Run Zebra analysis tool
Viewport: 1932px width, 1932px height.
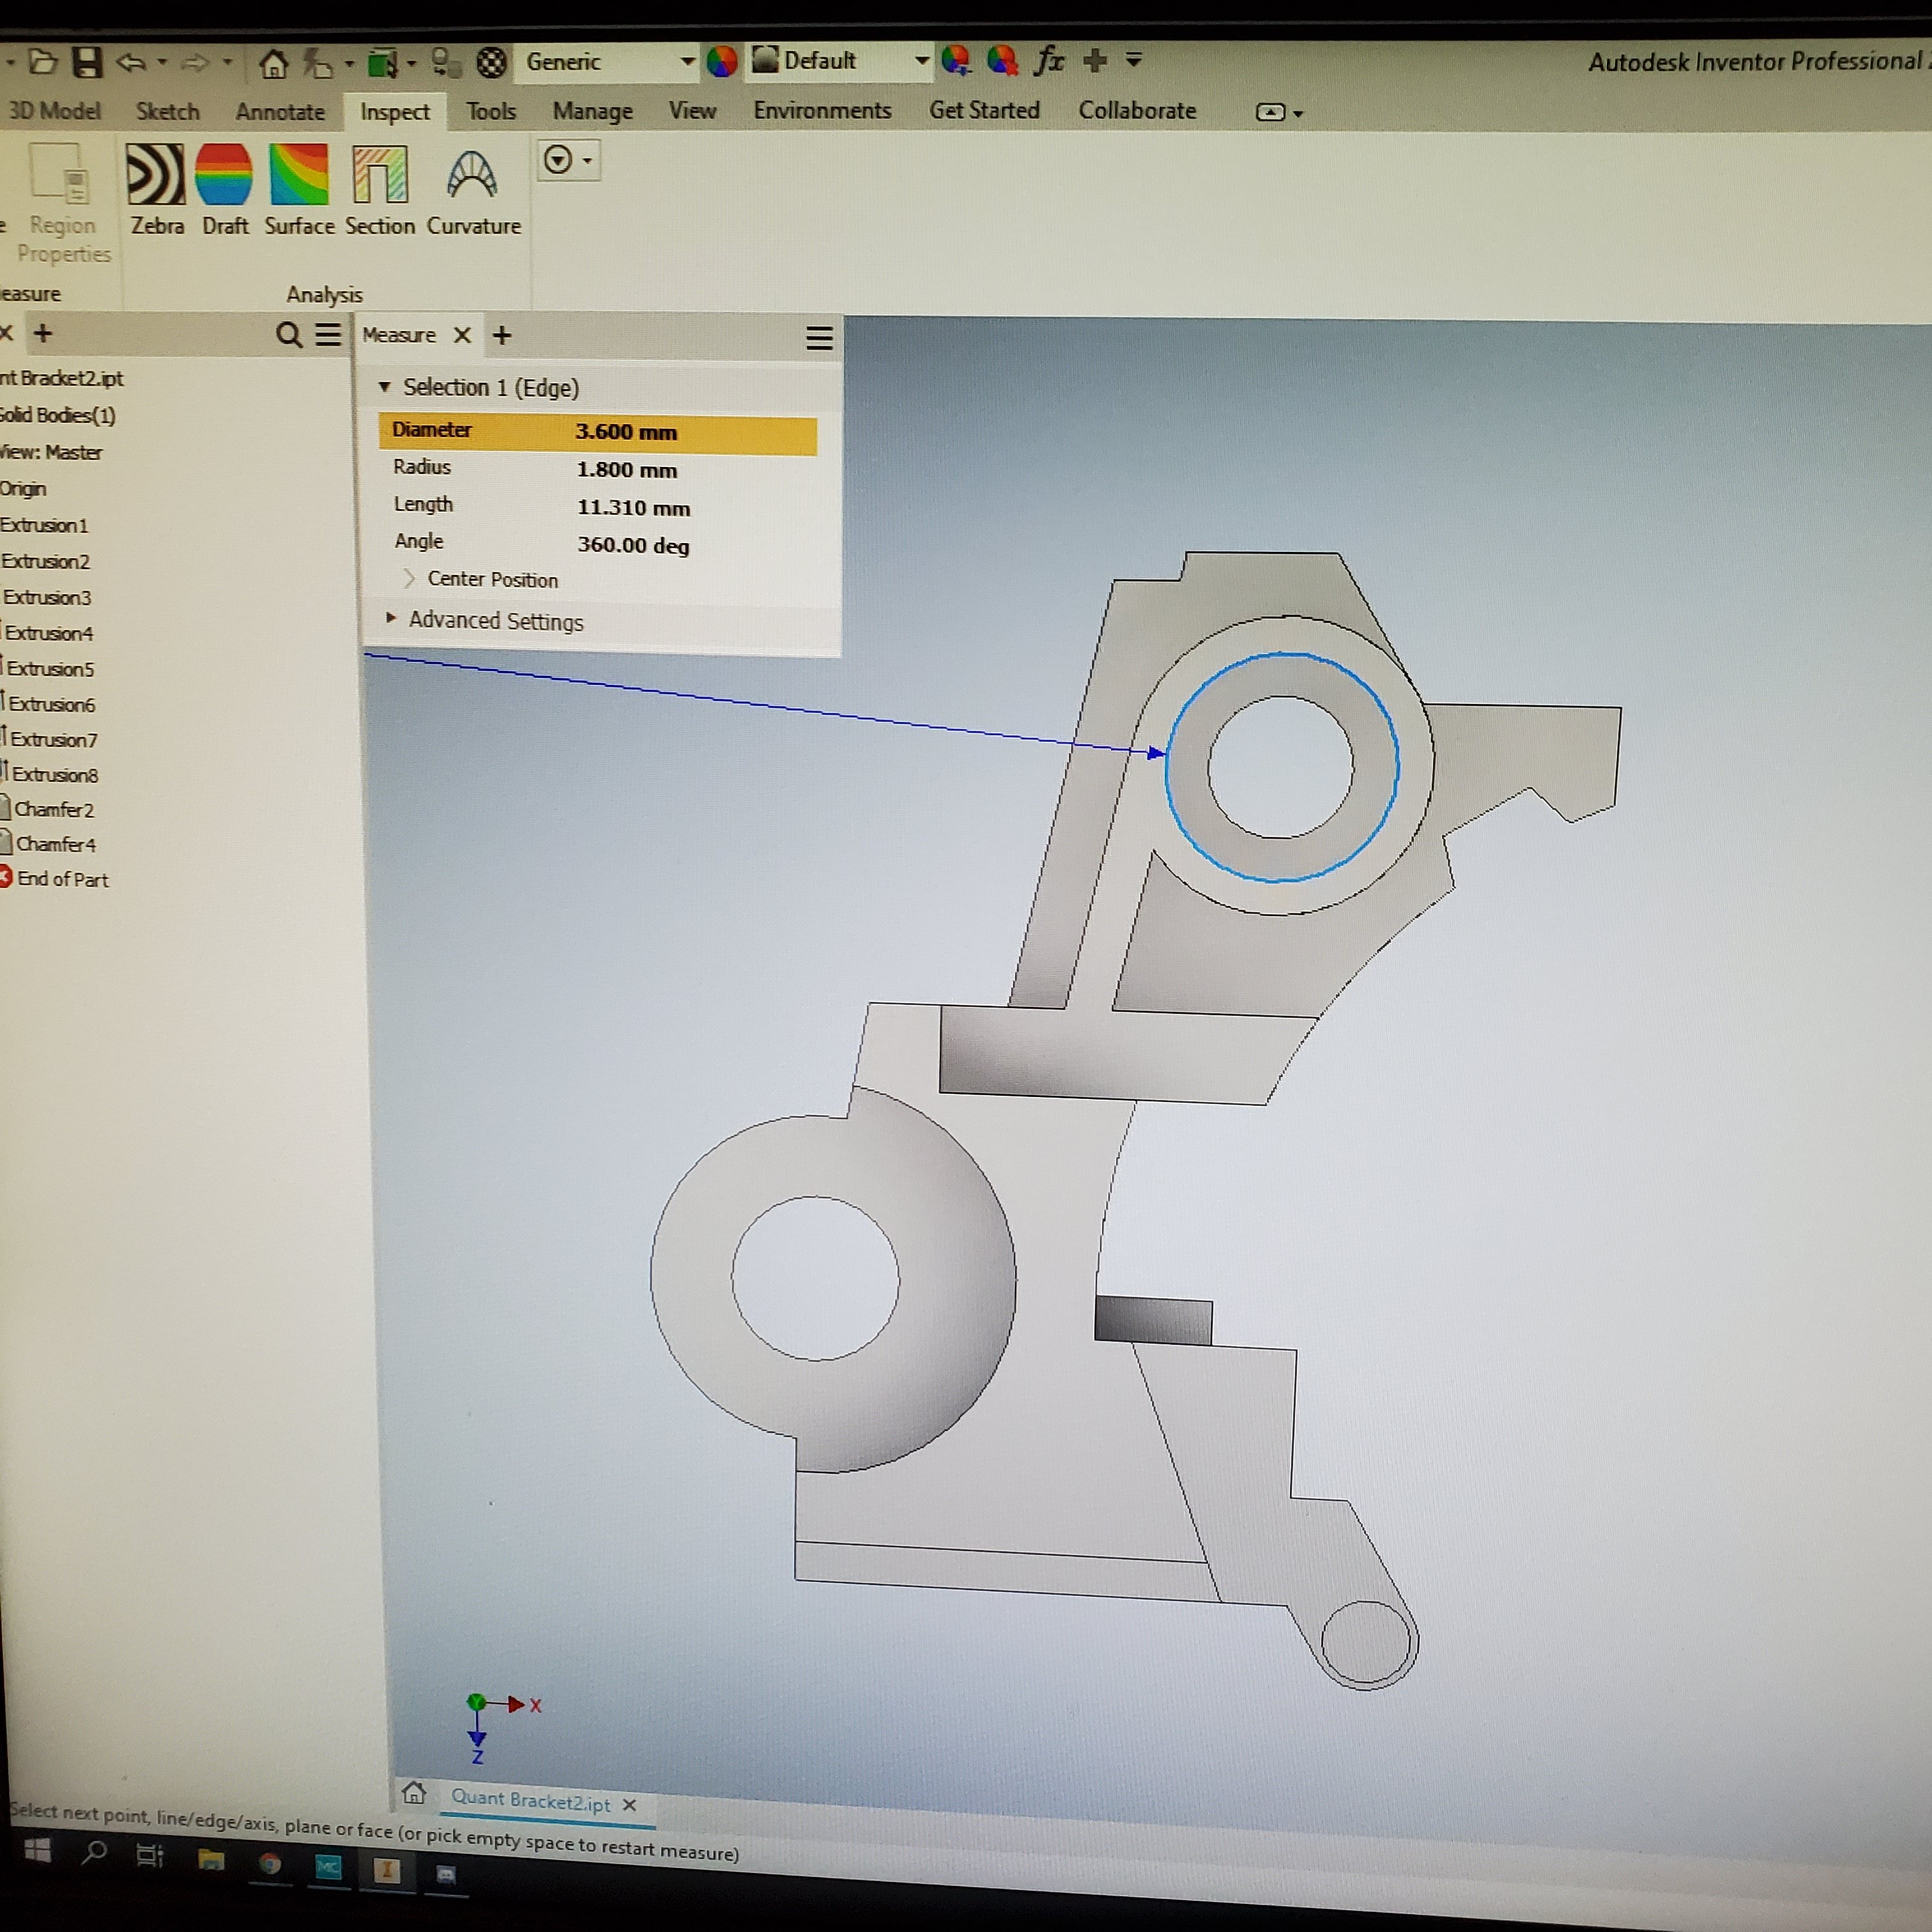click(157, 190)
